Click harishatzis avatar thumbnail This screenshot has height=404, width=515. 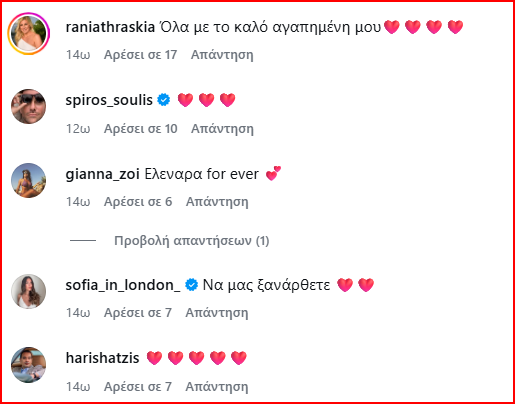[x=29, y=365]
